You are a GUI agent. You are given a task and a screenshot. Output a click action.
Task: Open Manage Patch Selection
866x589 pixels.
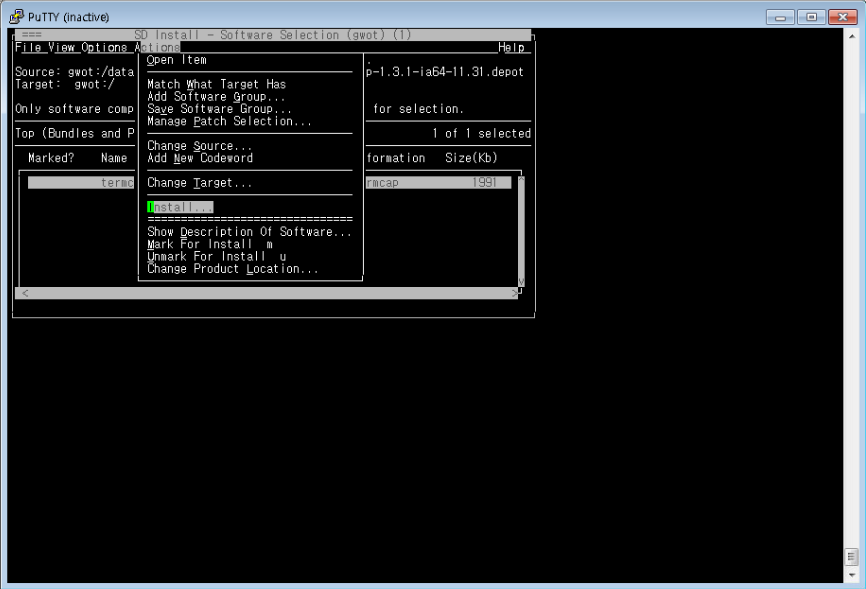point(229,121)
